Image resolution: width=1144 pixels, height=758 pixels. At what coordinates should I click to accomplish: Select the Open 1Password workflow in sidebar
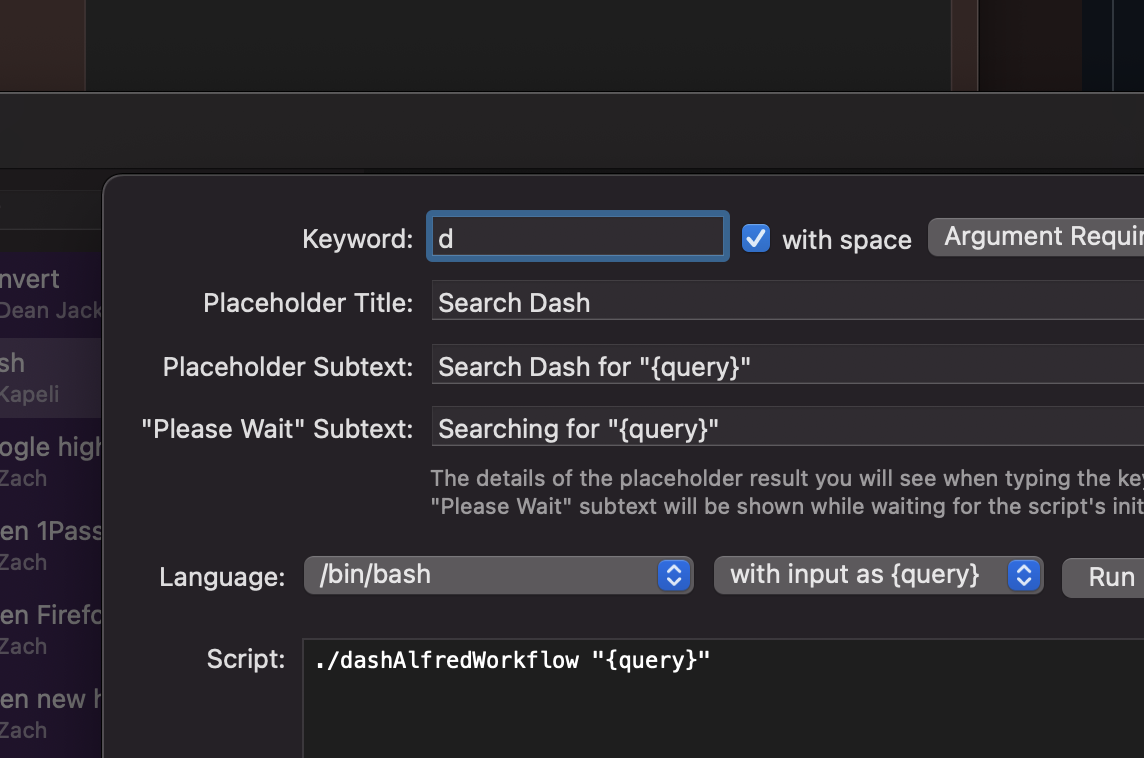[50, 546]
